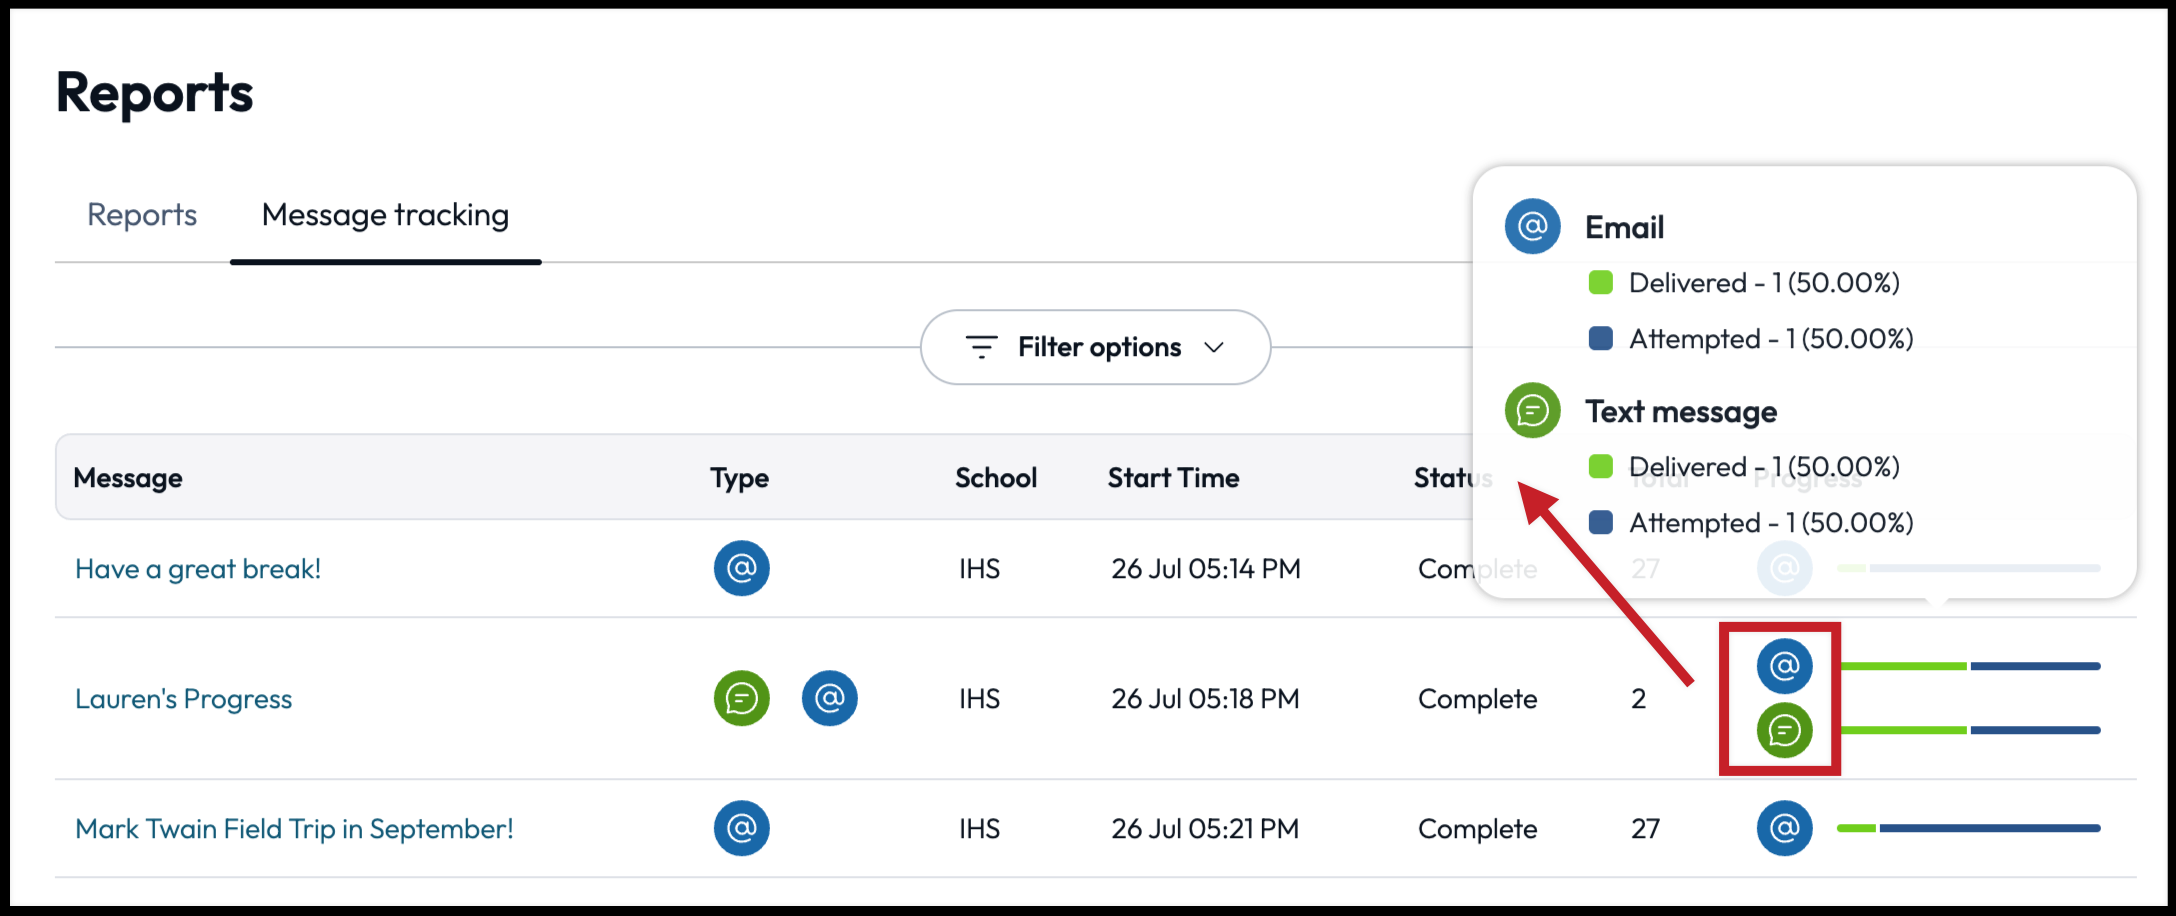Expand the Filter options dropdown
The width and height of the screenshot is (2176, 916).
pyautogui.click(x=1095, y=347)
